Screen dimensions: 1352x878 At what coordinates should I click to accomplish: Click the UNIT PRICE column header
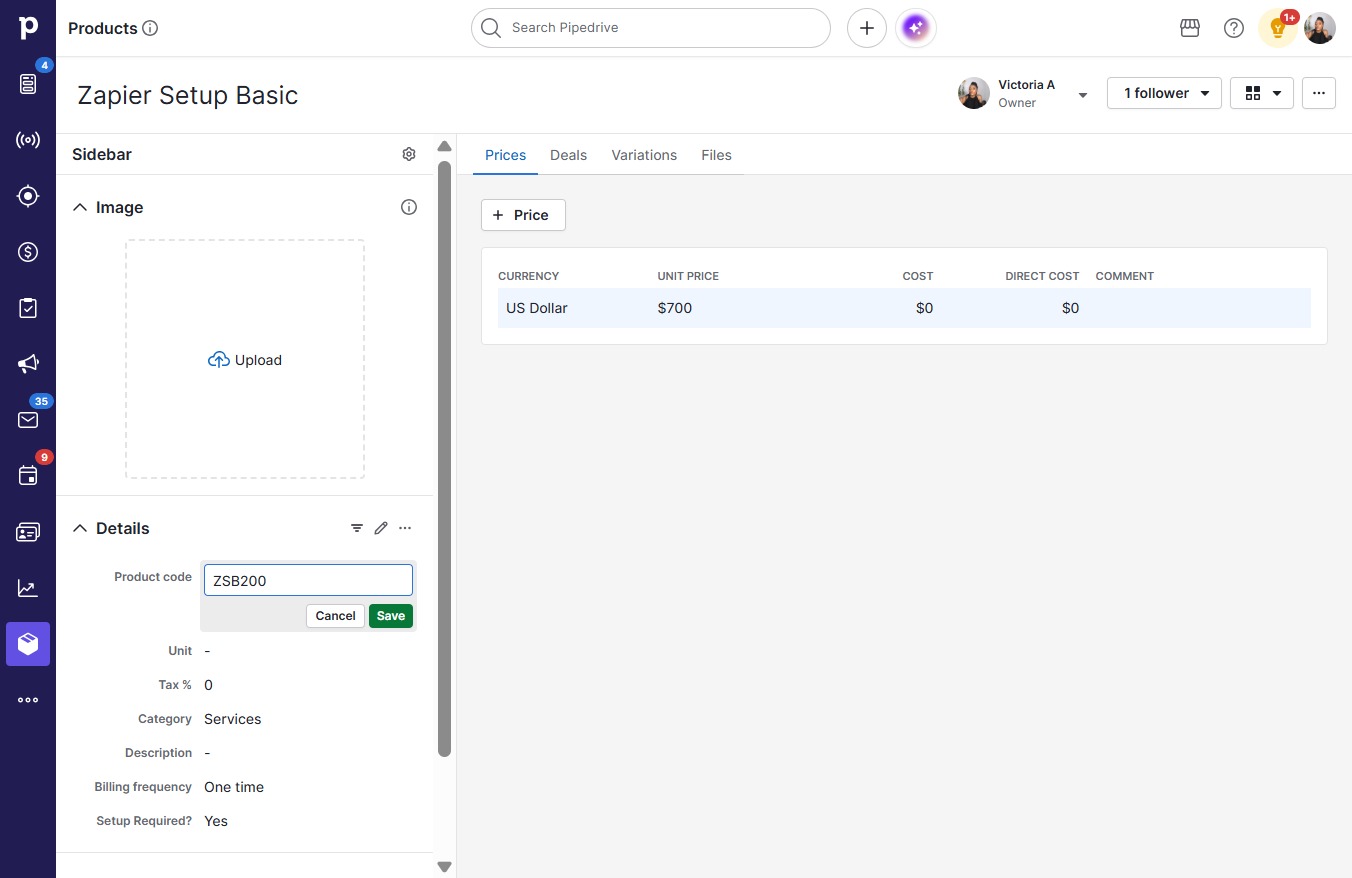click(x=688, y=276)
